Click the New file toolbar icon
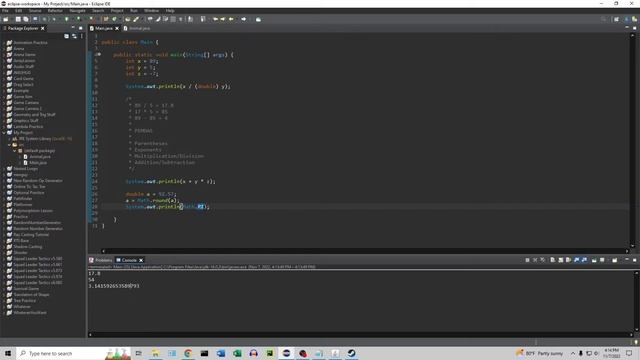Viewport: 640px width, 360px height. tap(6, 19)
